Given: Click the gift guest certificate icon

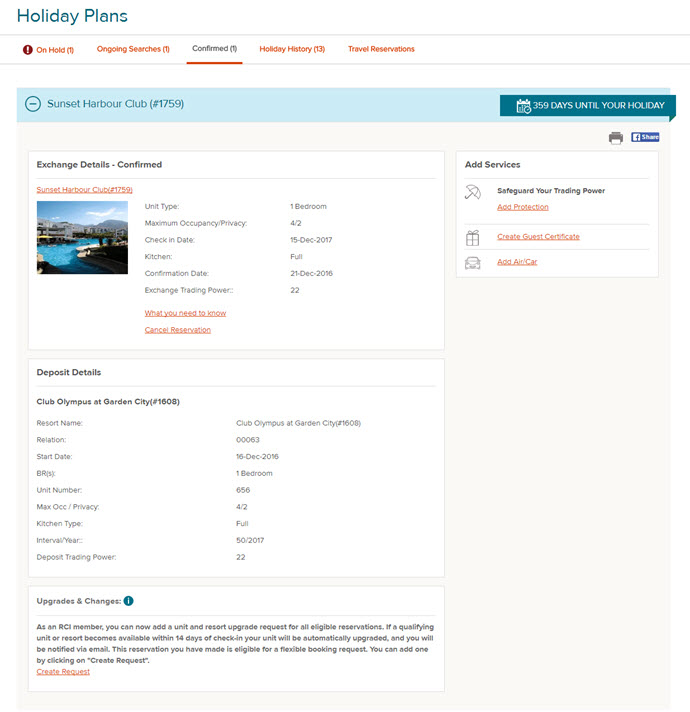Looking at the screenshot, I should point(473,237).
